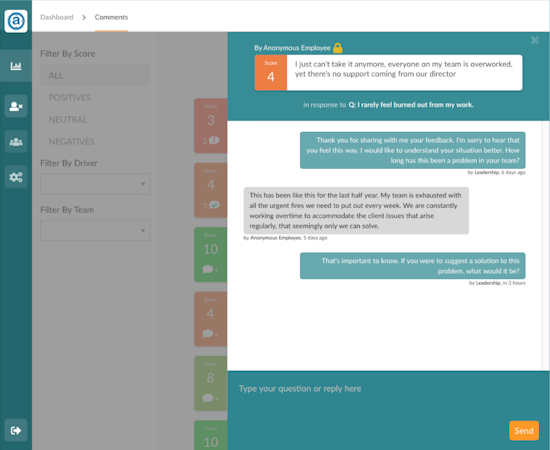Image resolution: width=550 pixels, height=450 pixels.
Task: Open the remove user sidebar icon
Action: coord(16,106)
